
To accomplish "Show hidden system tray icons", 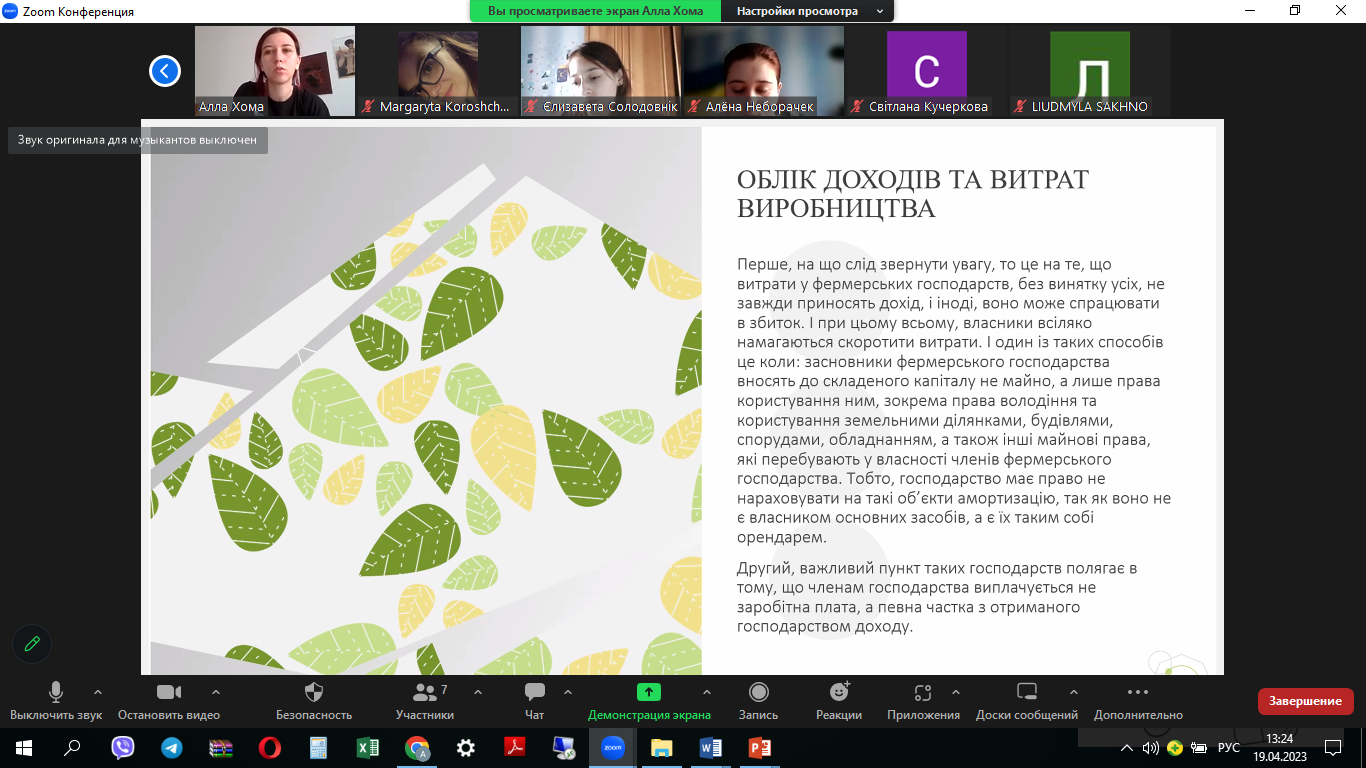I will pos(1127,748).
